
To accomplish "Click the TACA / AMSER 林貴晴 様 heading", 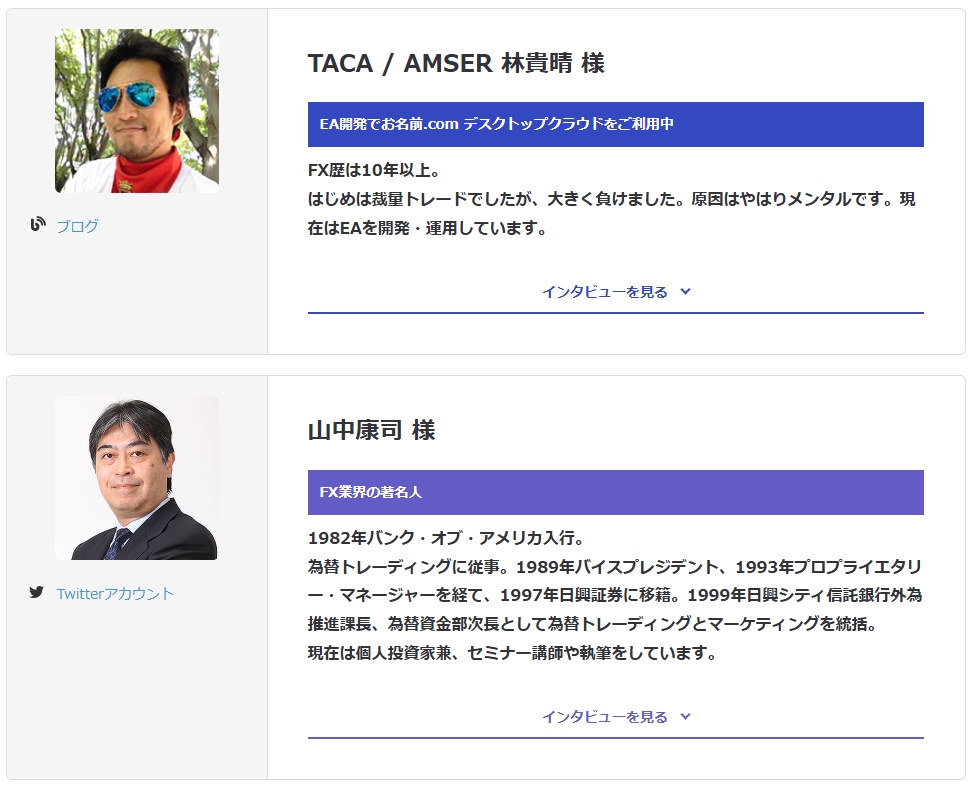I will (x=456, y=63).
